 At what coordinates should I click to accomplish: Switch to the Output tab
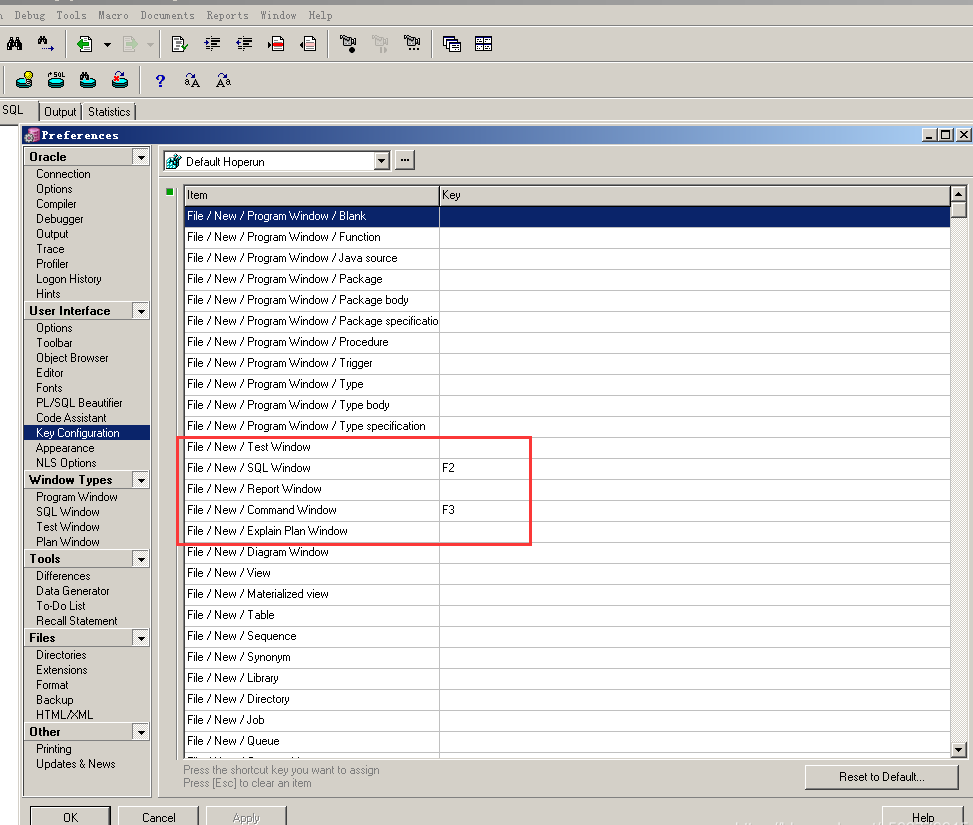click(60, 112)
